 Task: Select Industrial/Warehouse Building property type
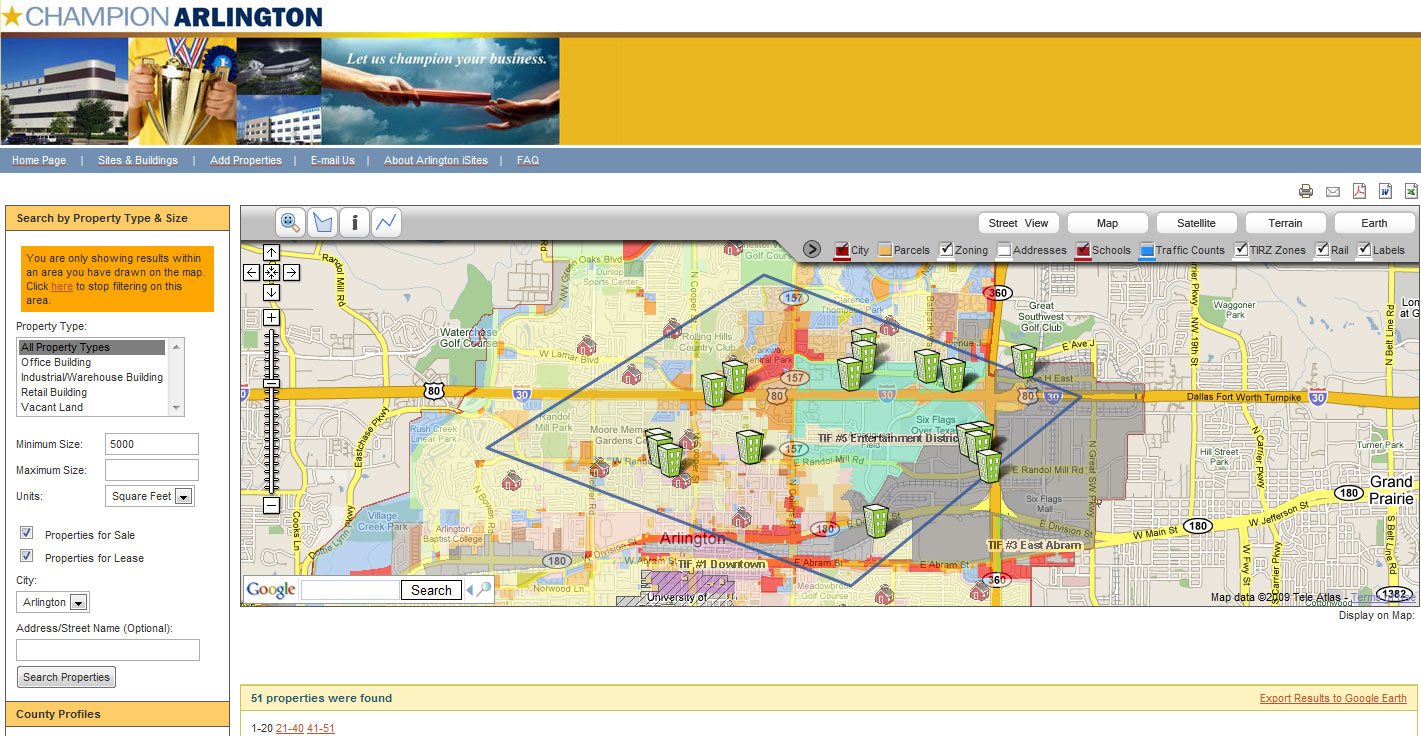click(92, 378)
